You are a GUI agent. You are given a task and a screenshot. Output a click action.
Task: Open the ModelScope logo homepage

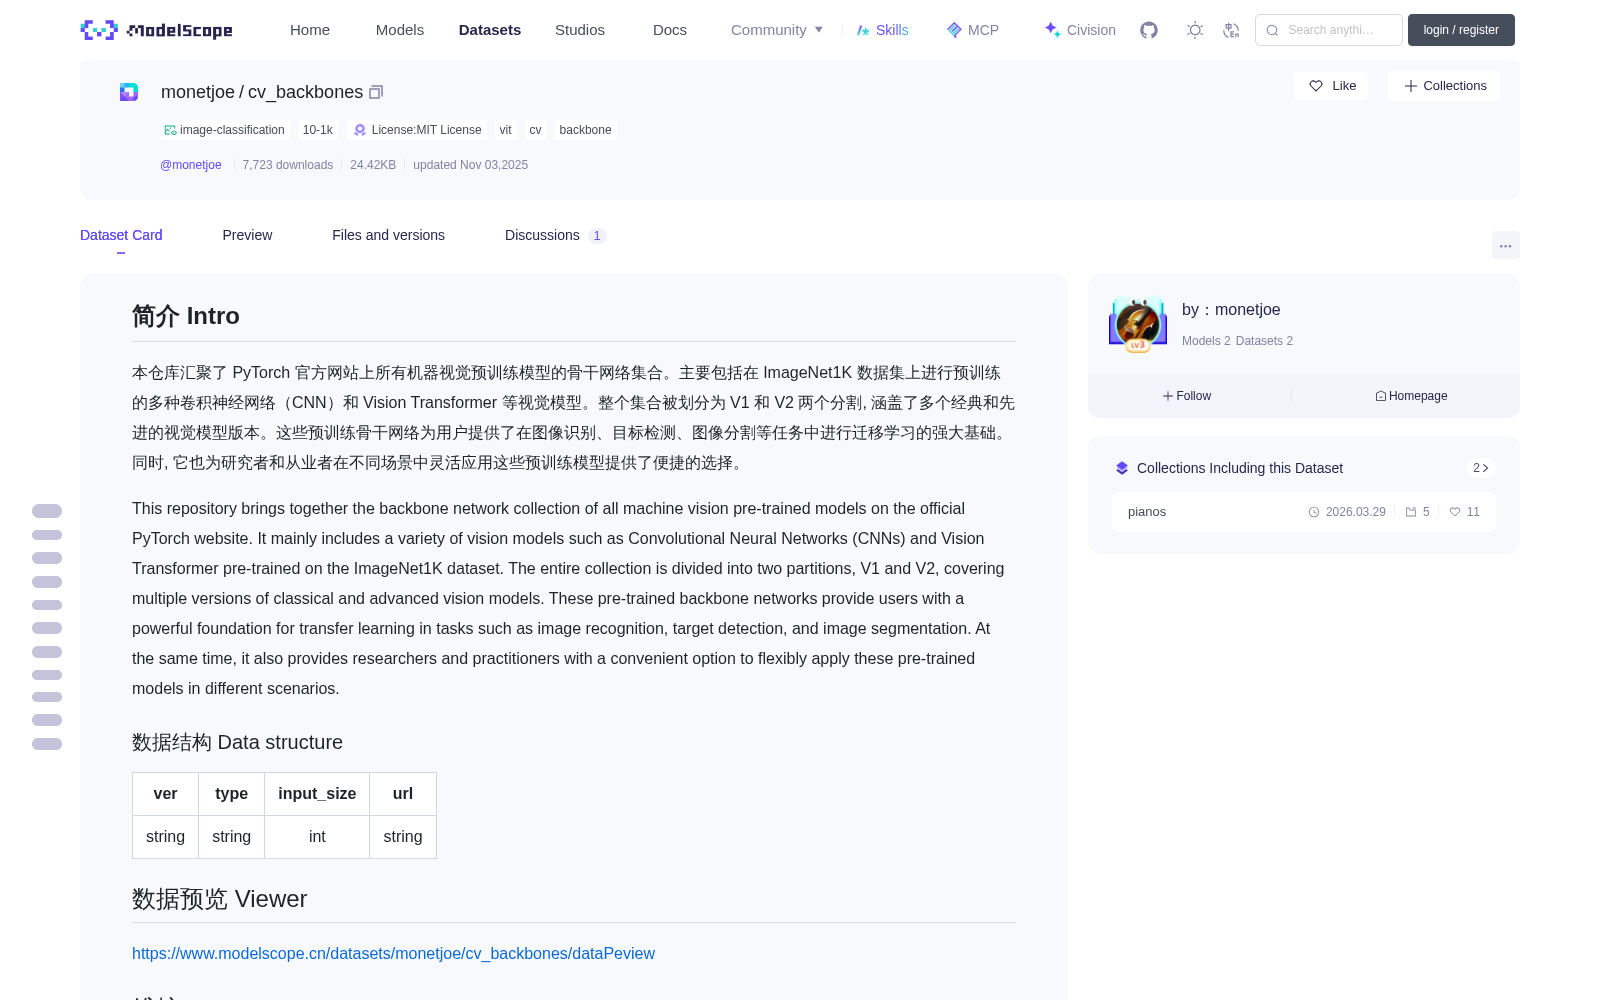click(157, 30)
